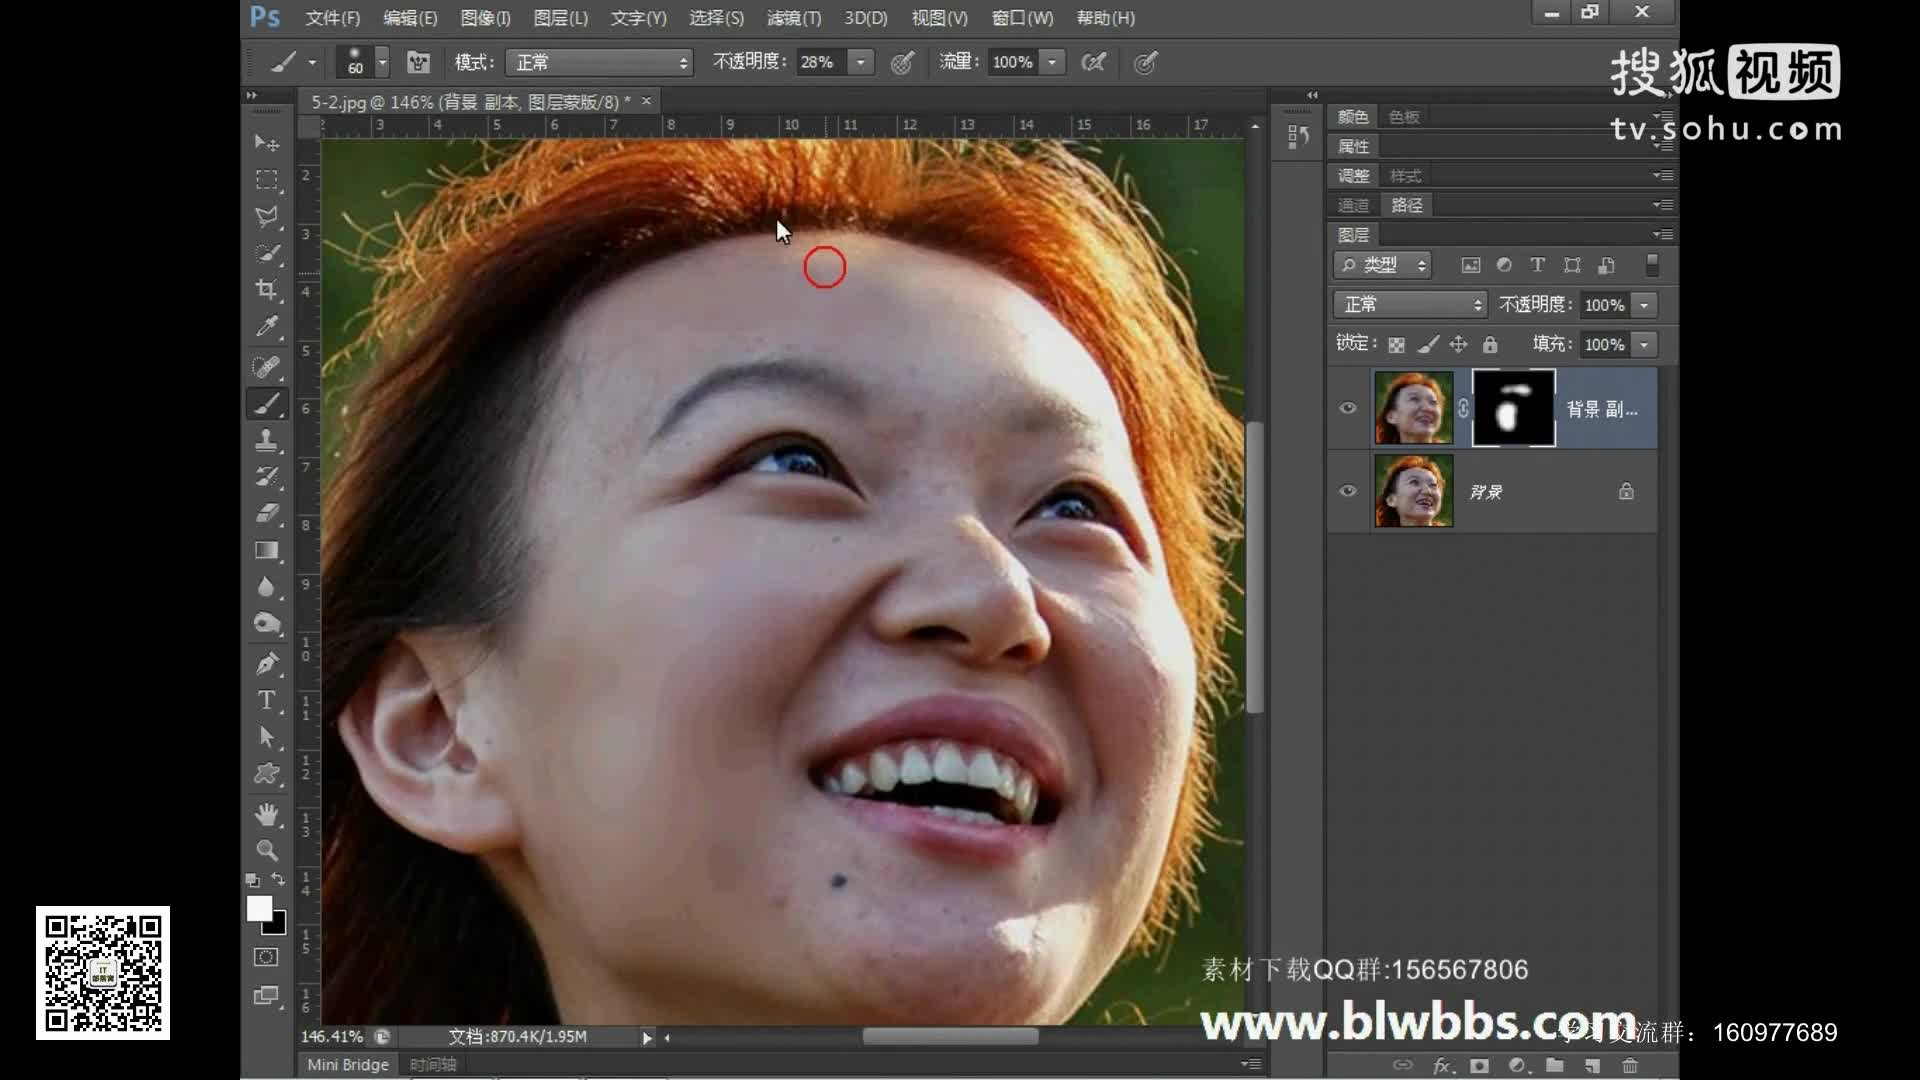Viewport: 1920px width, 1080px height.
Task: Expand the layer blend mode dropdown
Action: coord(1410,304)
